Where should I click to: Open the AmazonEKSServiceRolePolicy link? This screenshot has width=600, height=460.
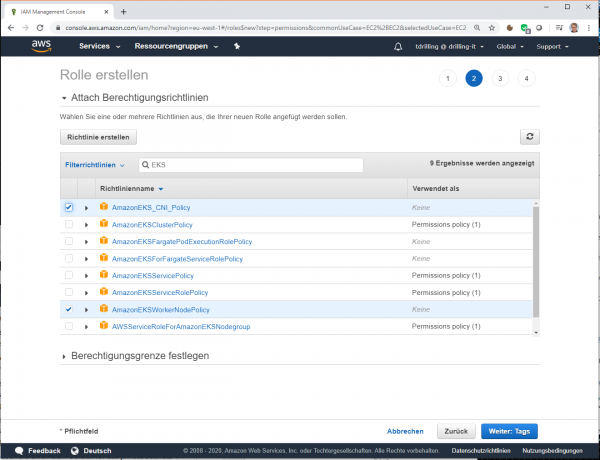click(160, 292)
